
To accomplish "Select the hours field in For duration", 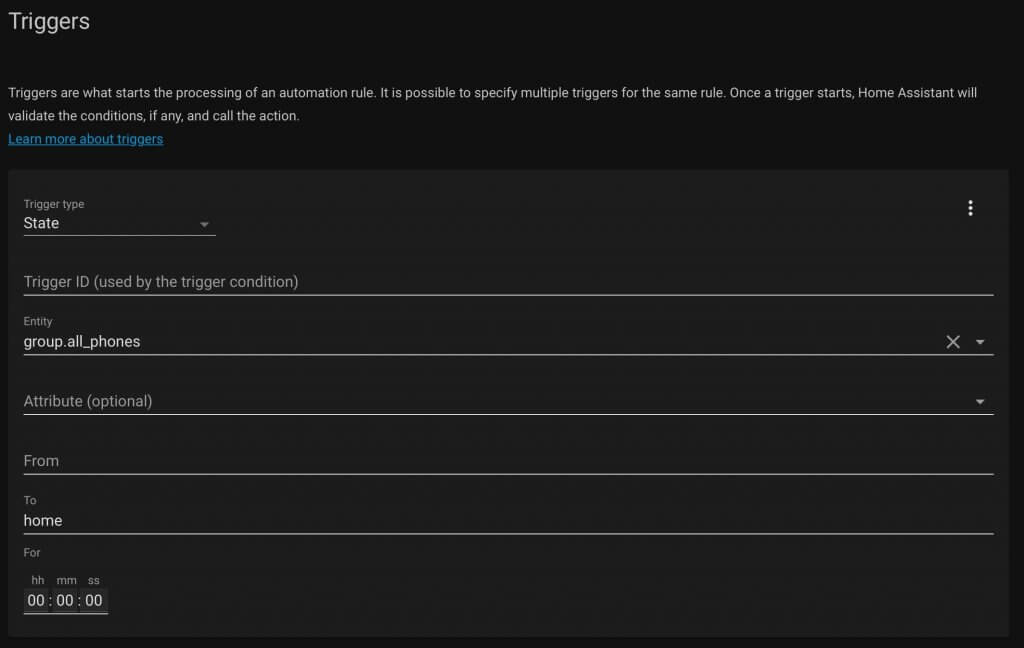I will pos(36,600).
